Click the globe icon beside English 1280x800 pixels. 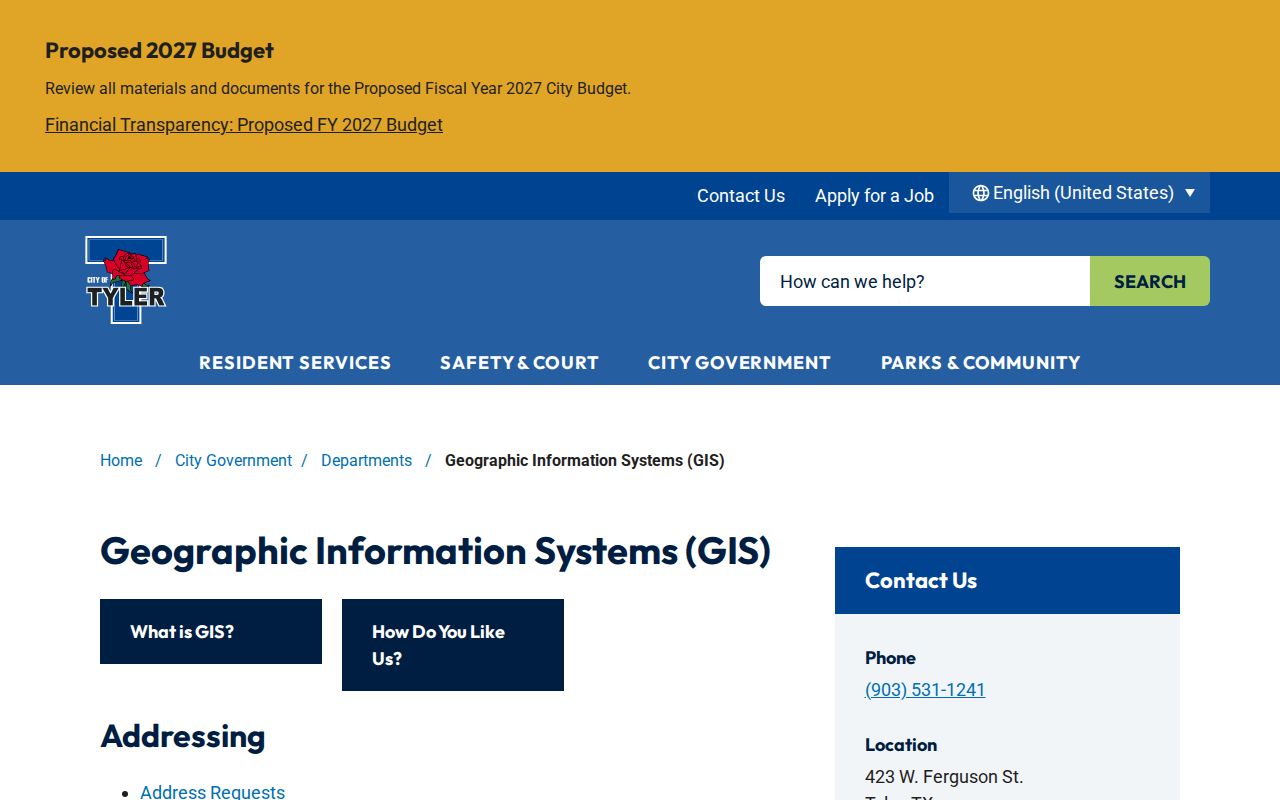tap(981, 193)
